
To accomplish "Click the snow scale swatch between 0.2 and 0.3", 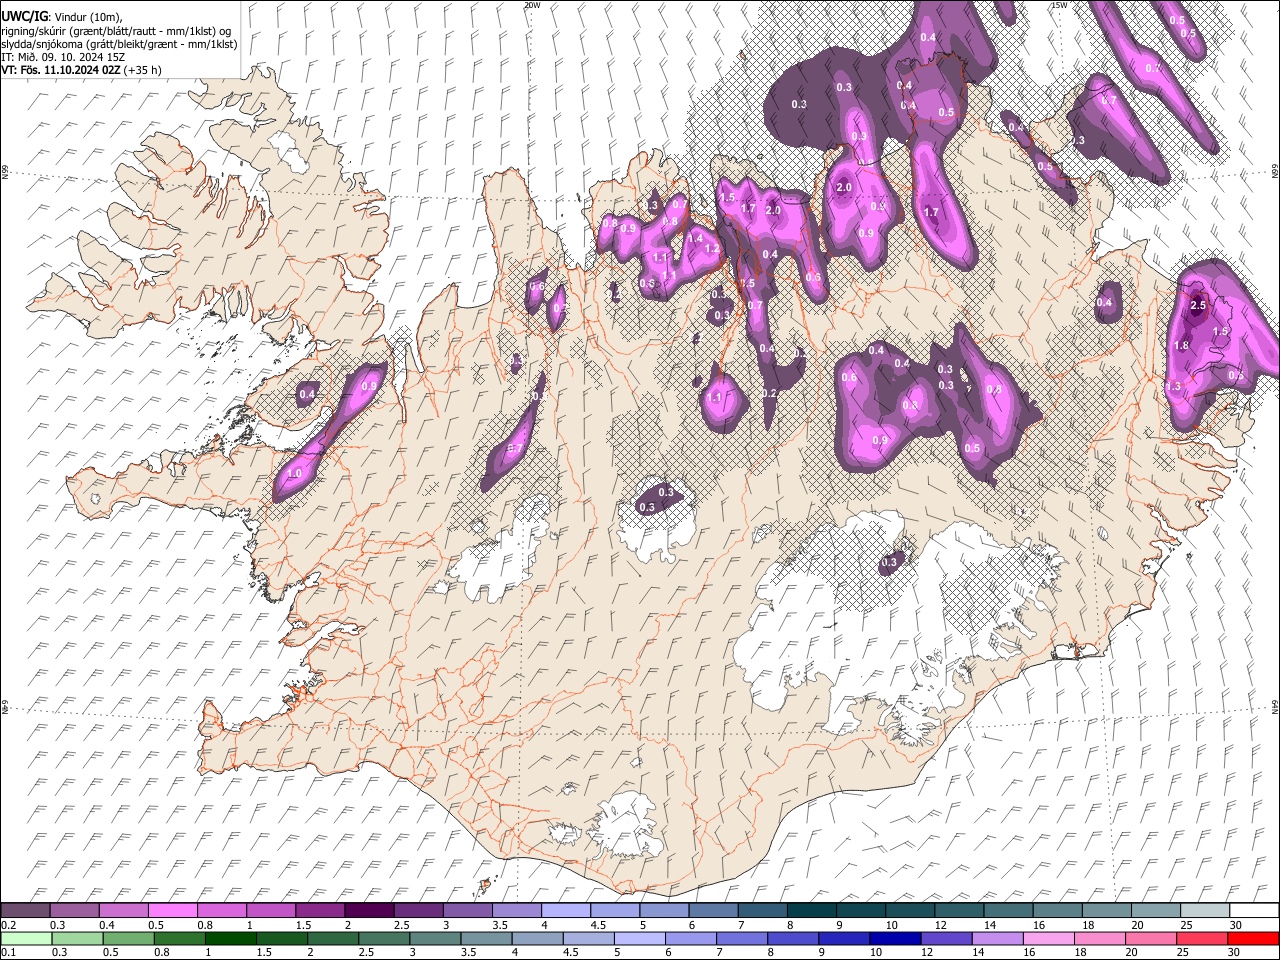I will point(25,910).
